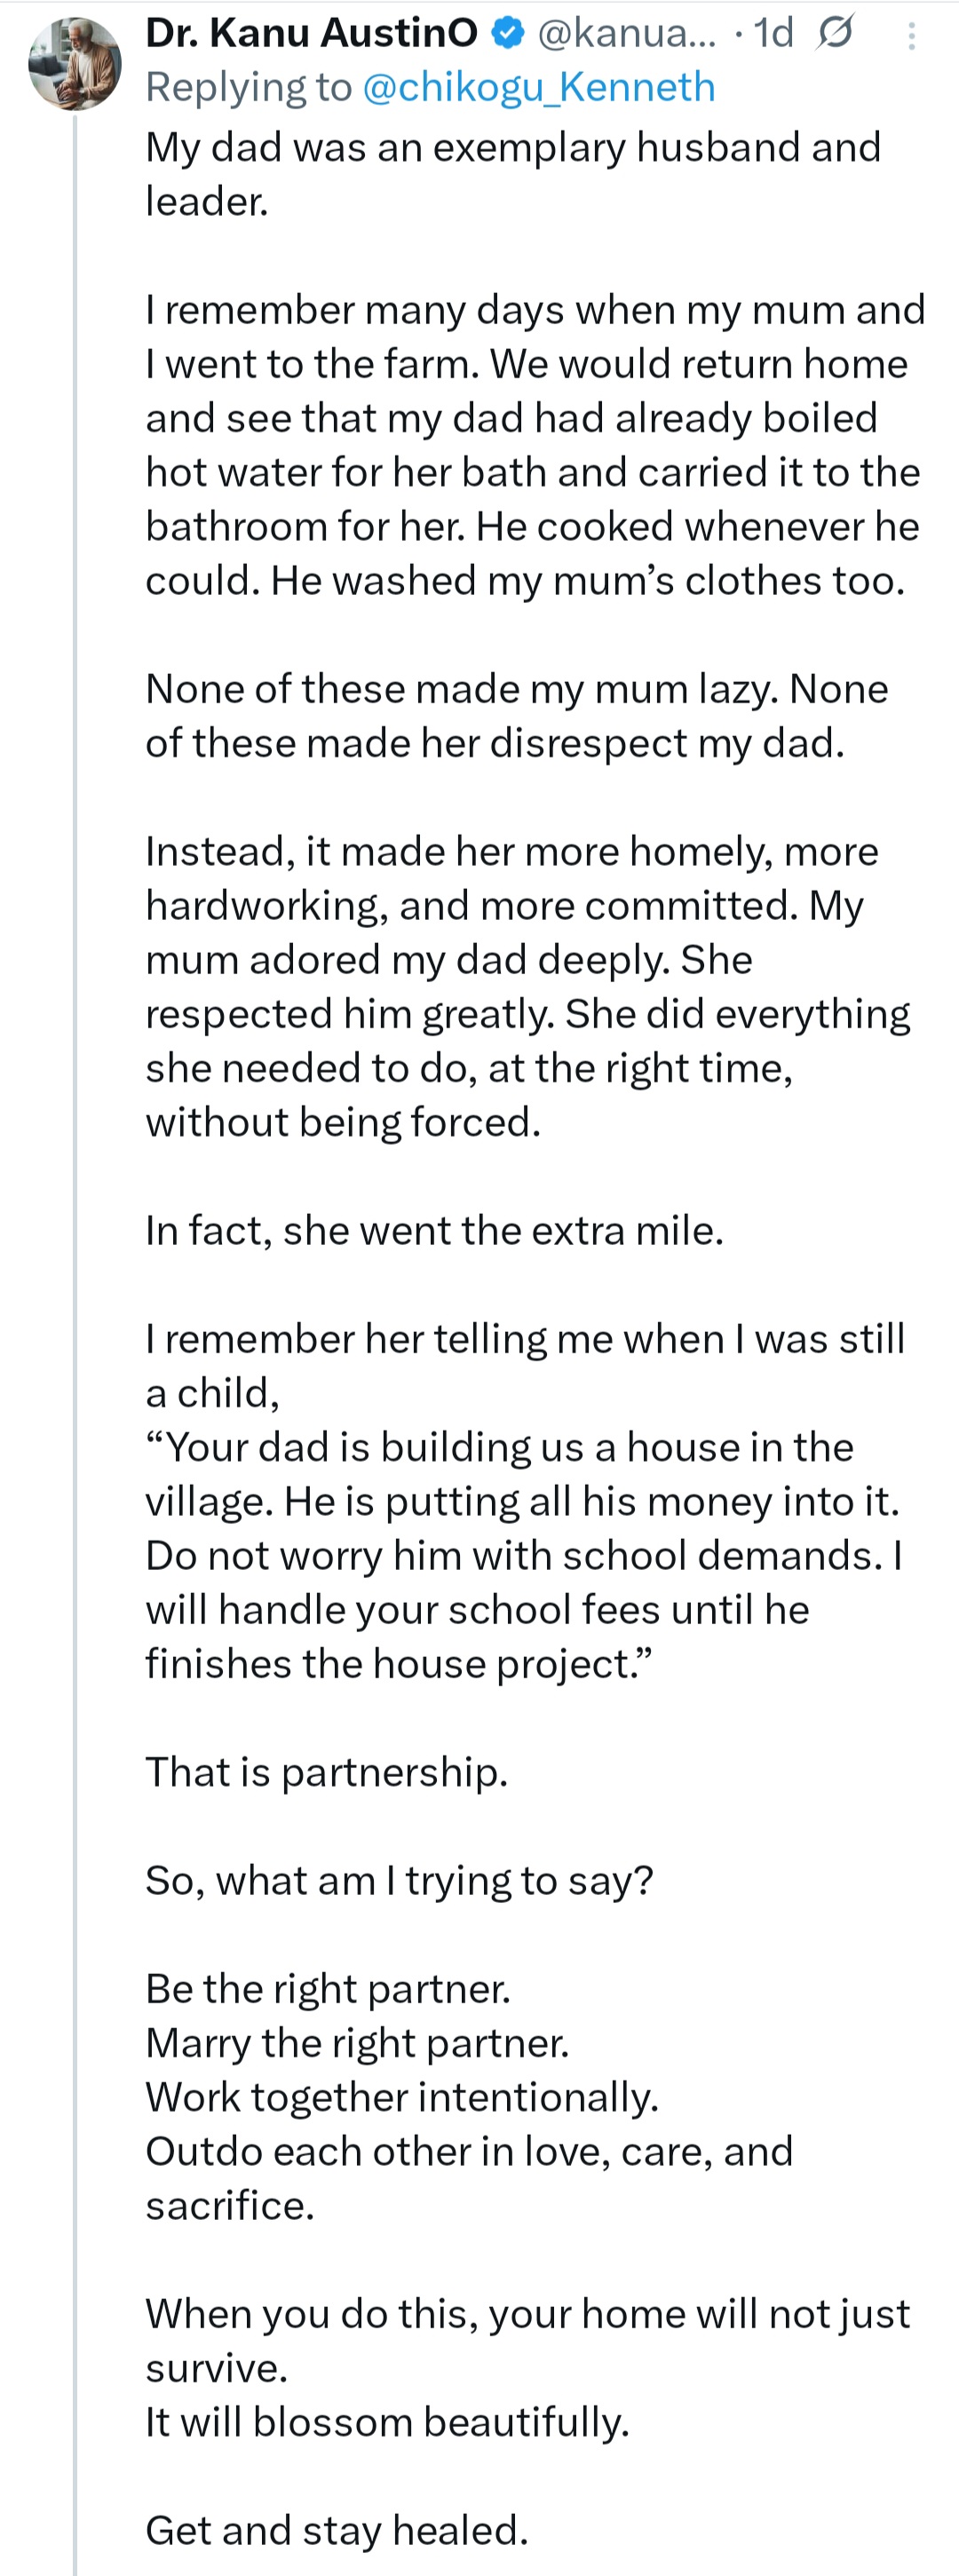The width and height of the screenshot is (959, 2576).
Task: Tap the "None of these made my mum lazy" paragraph
Action: [517, 716]
